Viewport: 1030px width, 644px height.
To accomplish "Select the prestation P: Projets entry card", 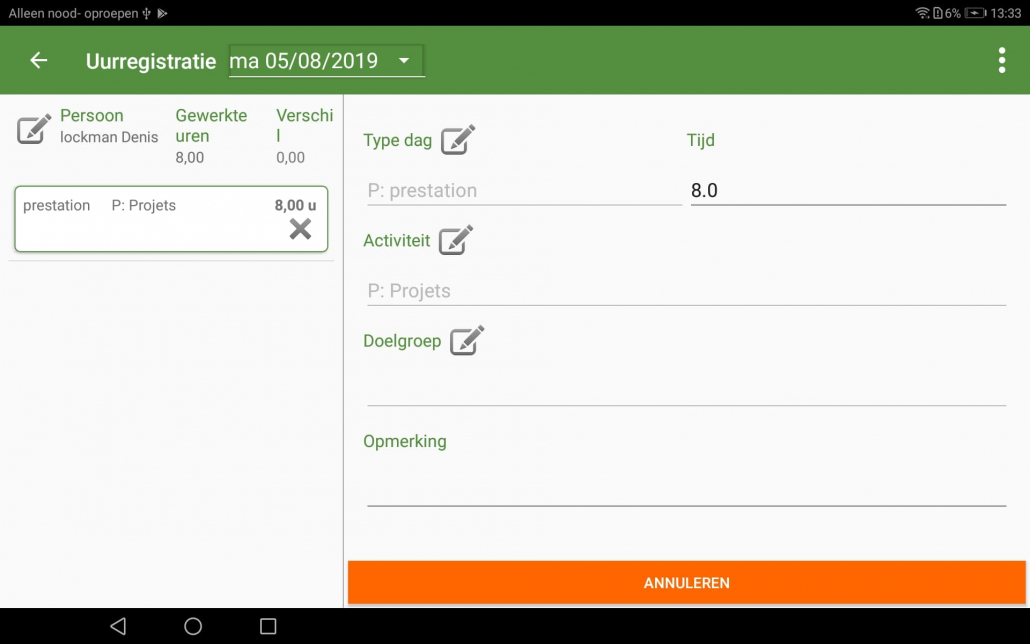I will coord(171,219).
